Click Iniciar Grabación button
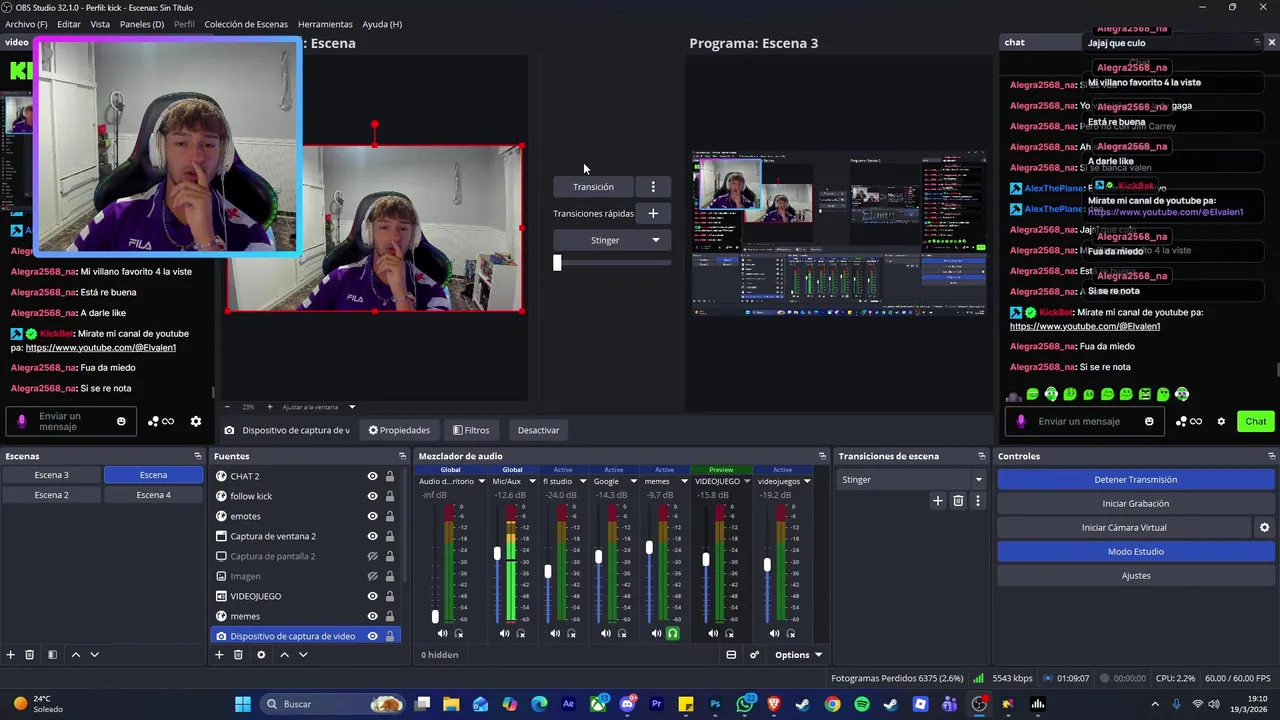The height and width of the screenshot is (720, 1280). point(1136,503)
